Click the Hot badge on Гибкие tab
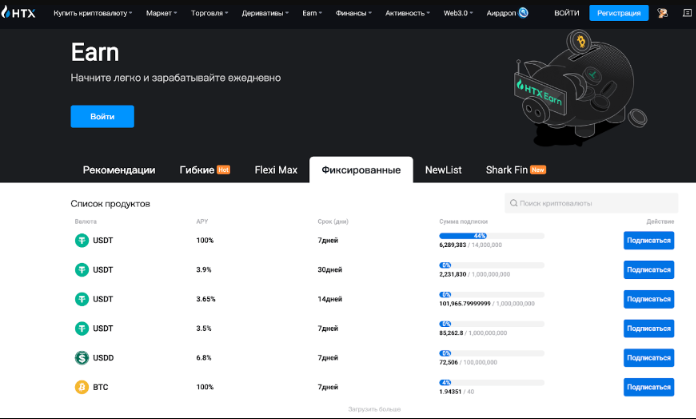The width and height of the screenshot is (696, 419). [223, 170]
